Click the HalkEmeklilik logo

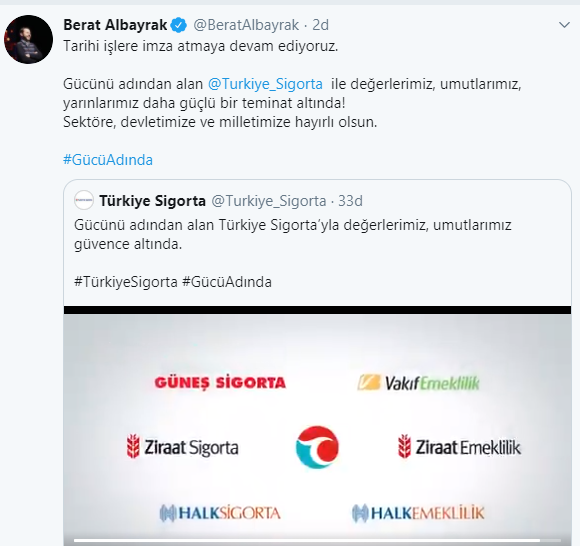(x=418, y=513)
